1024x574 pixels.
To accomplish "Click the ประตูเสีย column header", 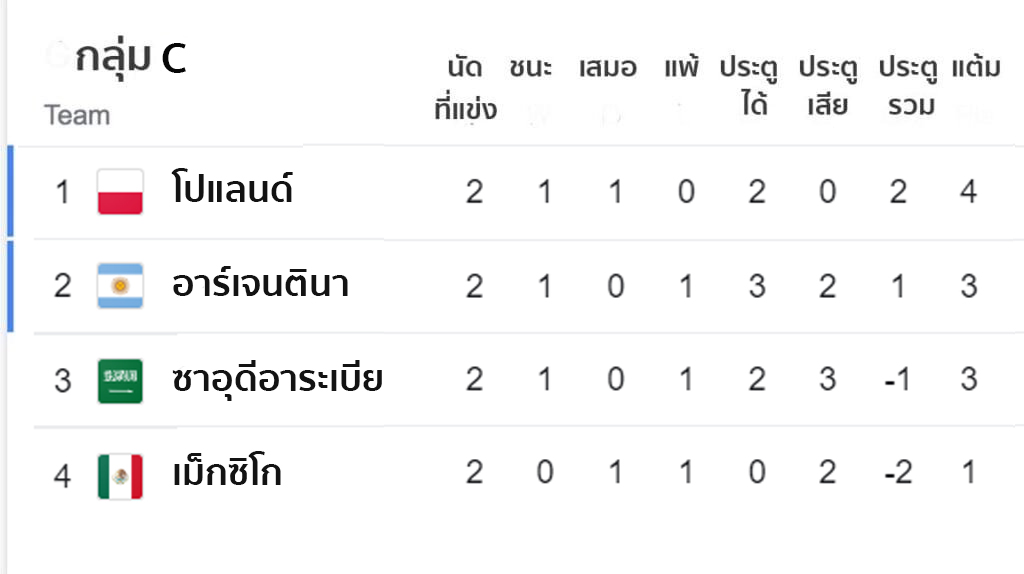I will point(828,86).
